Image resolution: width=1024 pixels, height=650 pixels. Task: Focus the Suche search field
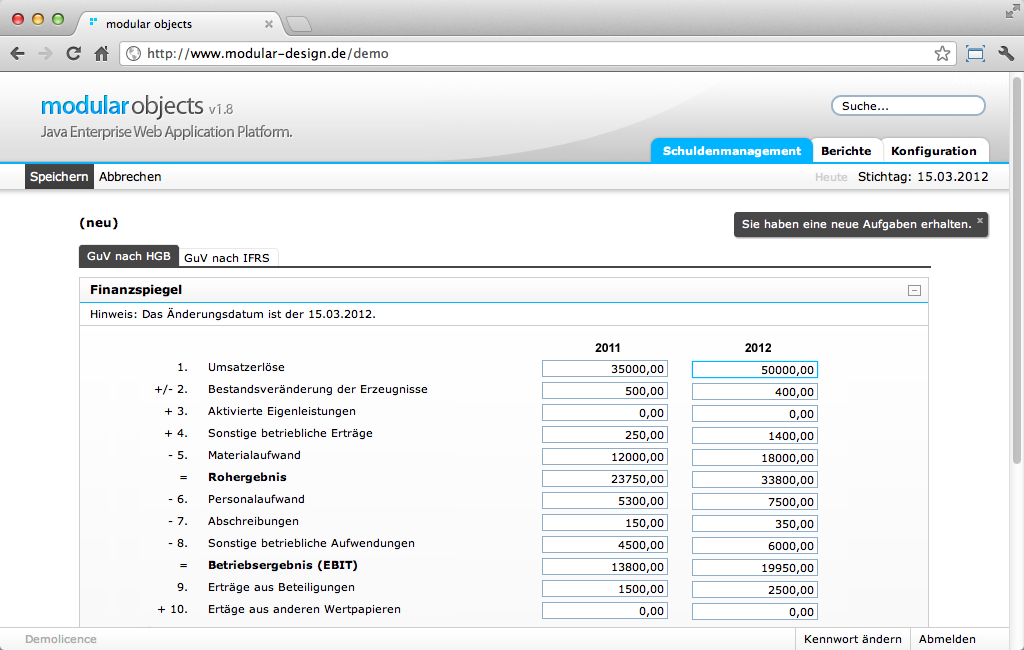[x=908, y=105]
